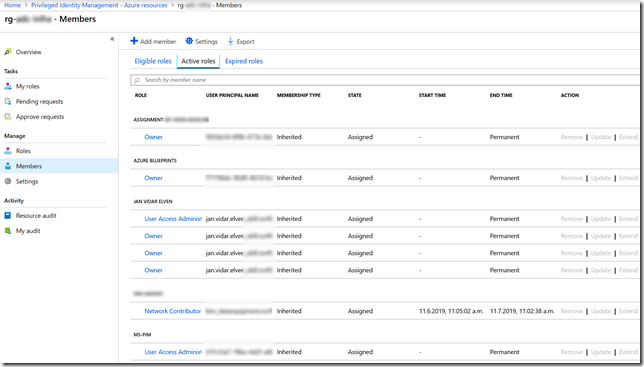Click the sidebar Settings gear icon
This screenshot has height=367, width=644.
click(x=8, y=181)
